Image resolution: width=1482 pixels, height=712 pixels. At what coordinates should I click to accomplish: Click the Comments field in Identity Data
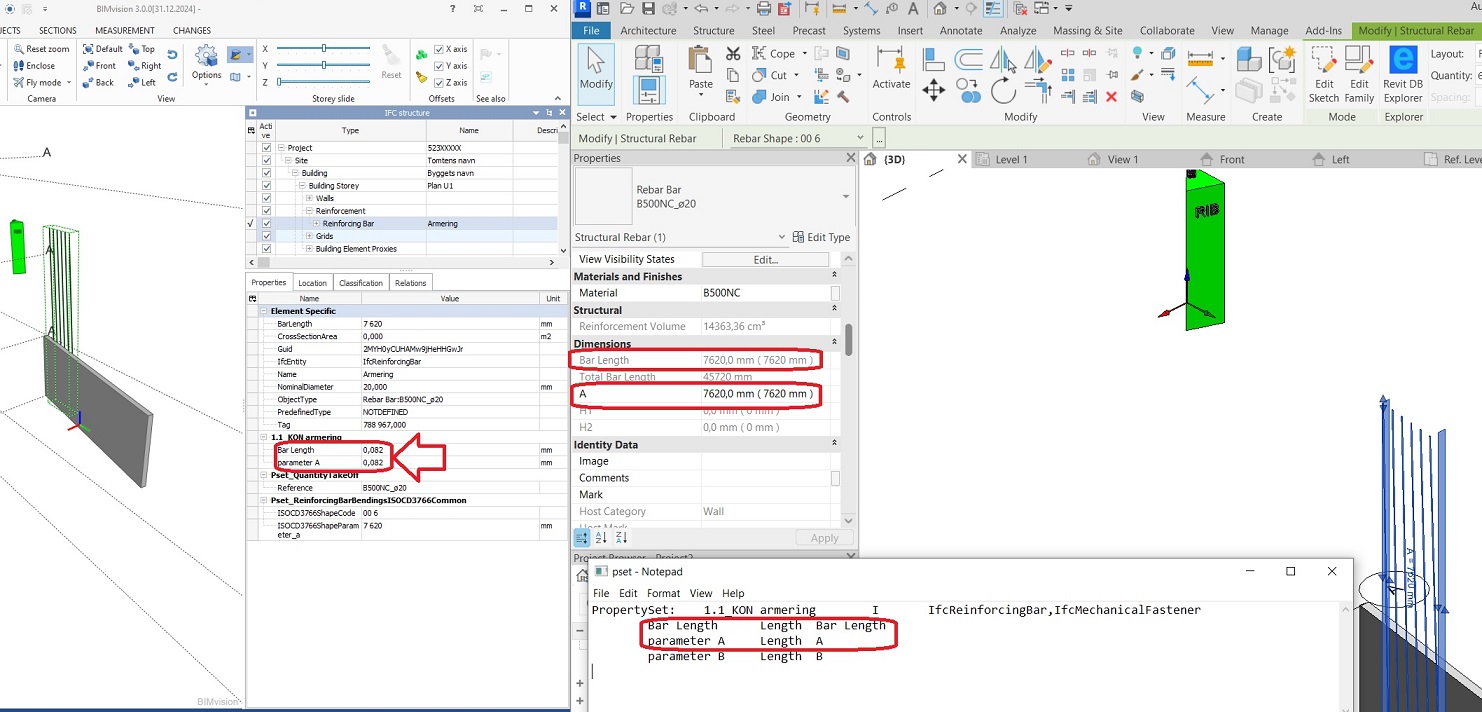coord(765,478)
